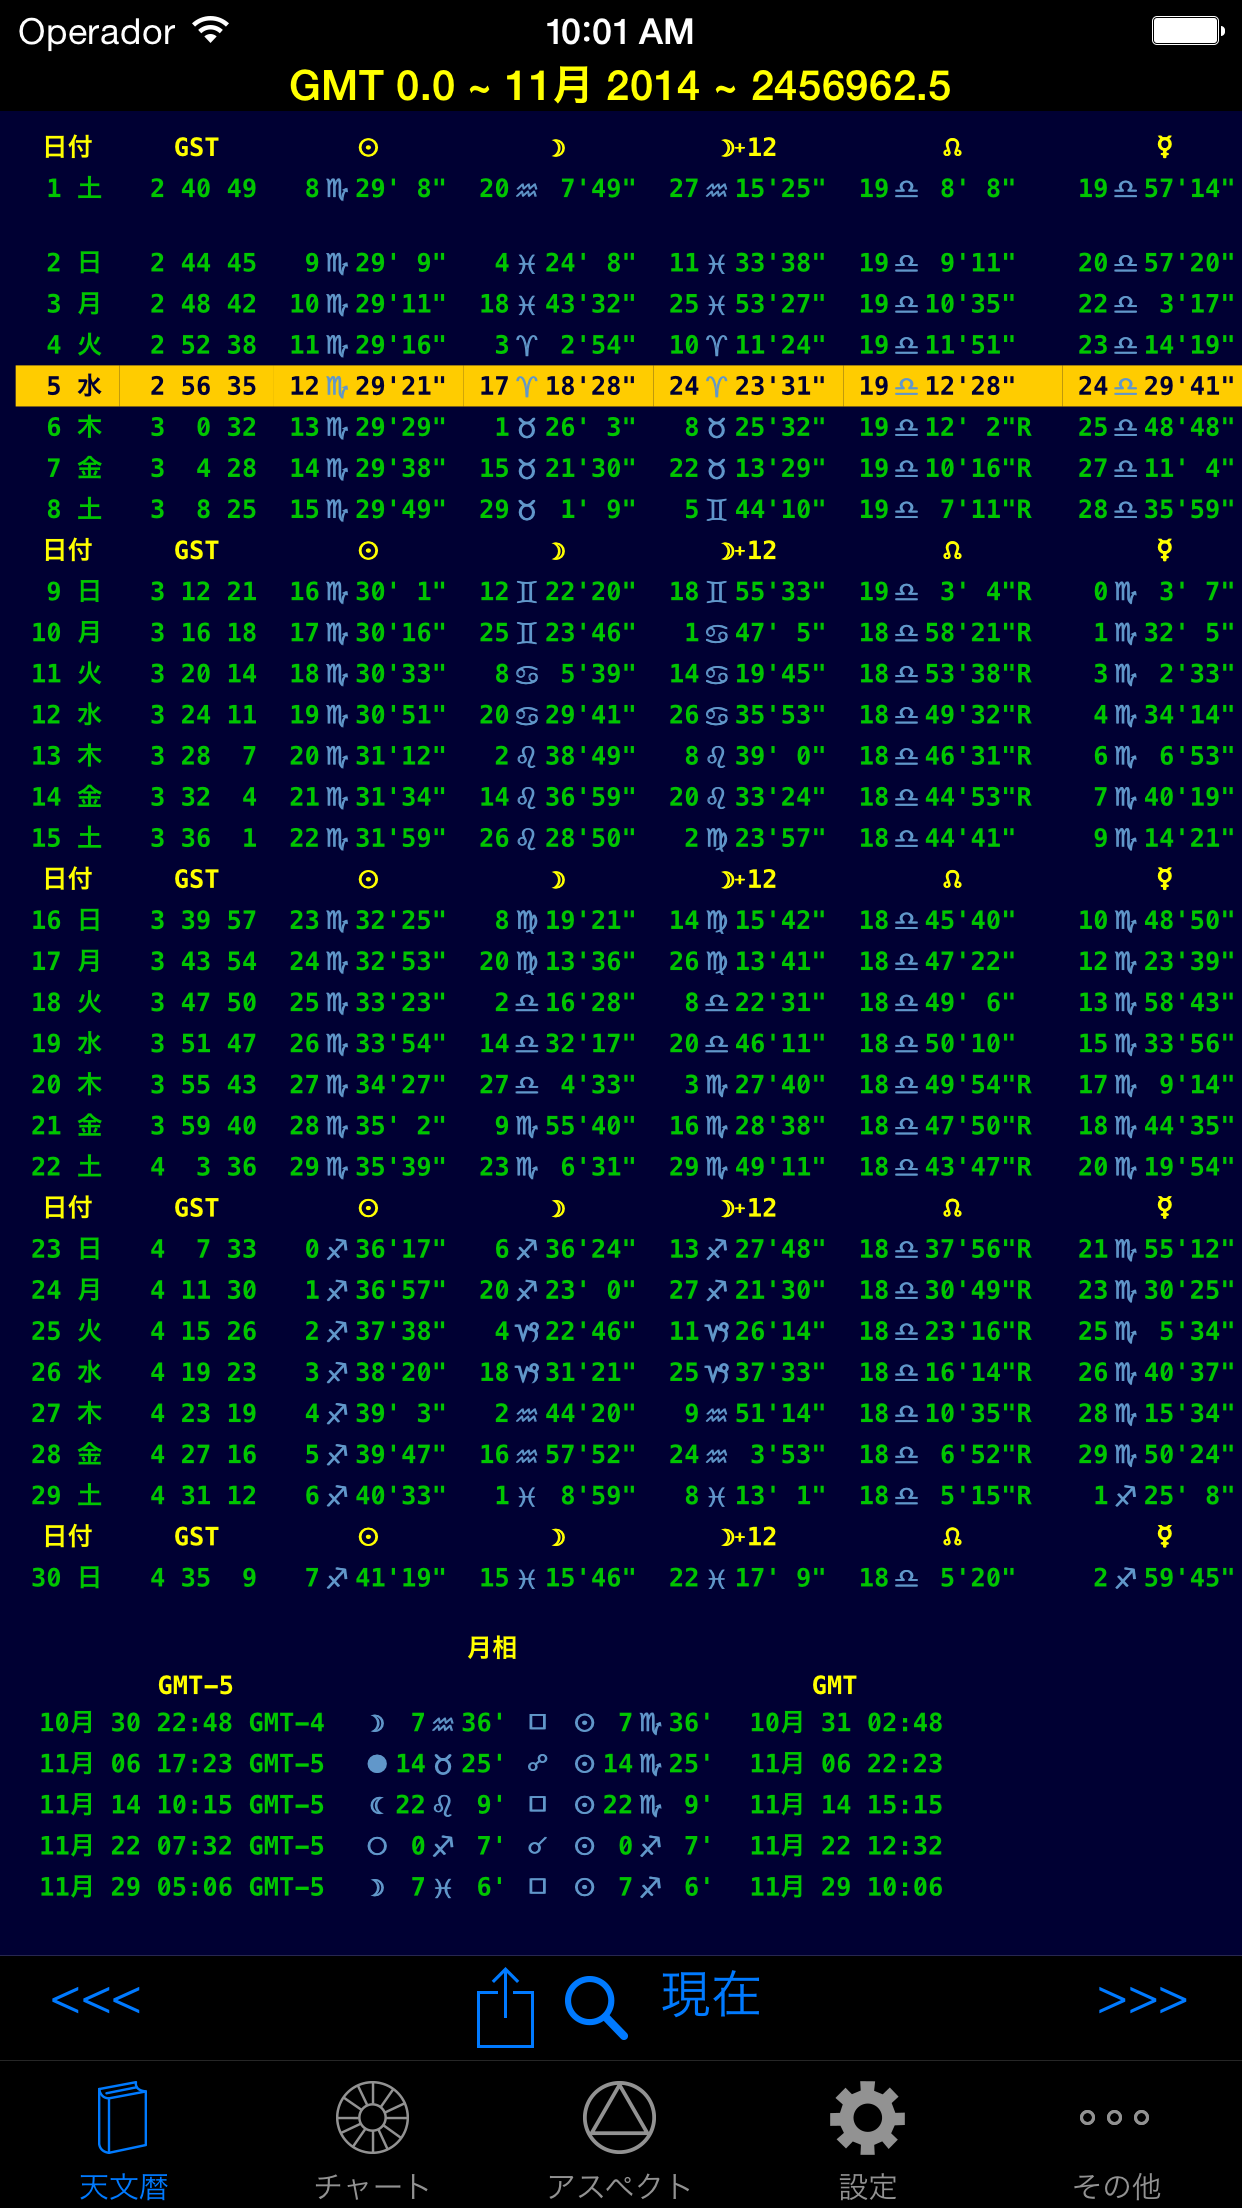Viewport: 1242px width, 2208px height.
Task: Open the share/export icon
Action: (505, 2007)
